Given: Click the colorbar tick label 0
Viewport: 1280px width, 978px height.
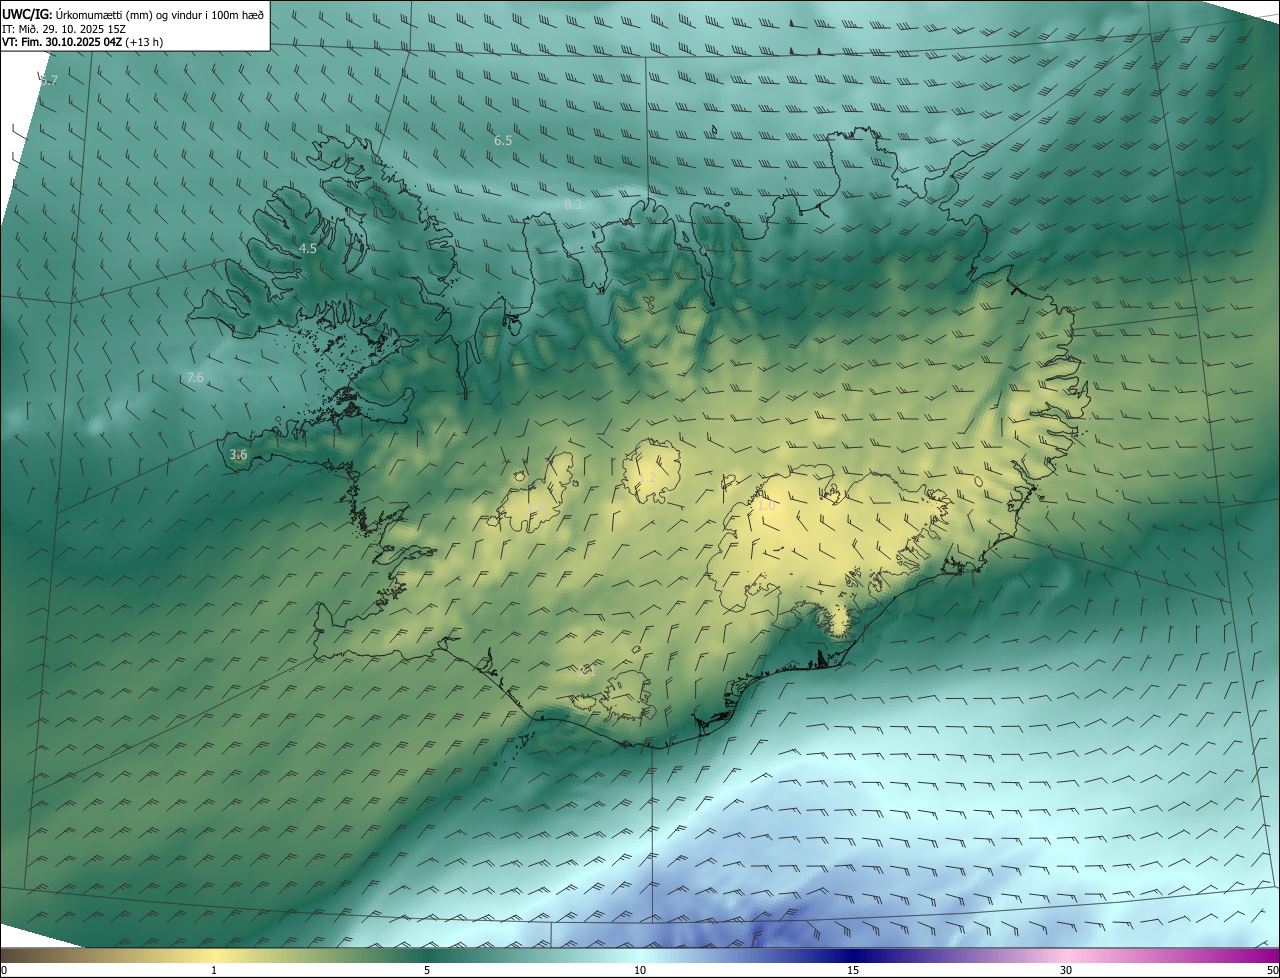Looking at the screenshot, I should [x=4, y=970].
